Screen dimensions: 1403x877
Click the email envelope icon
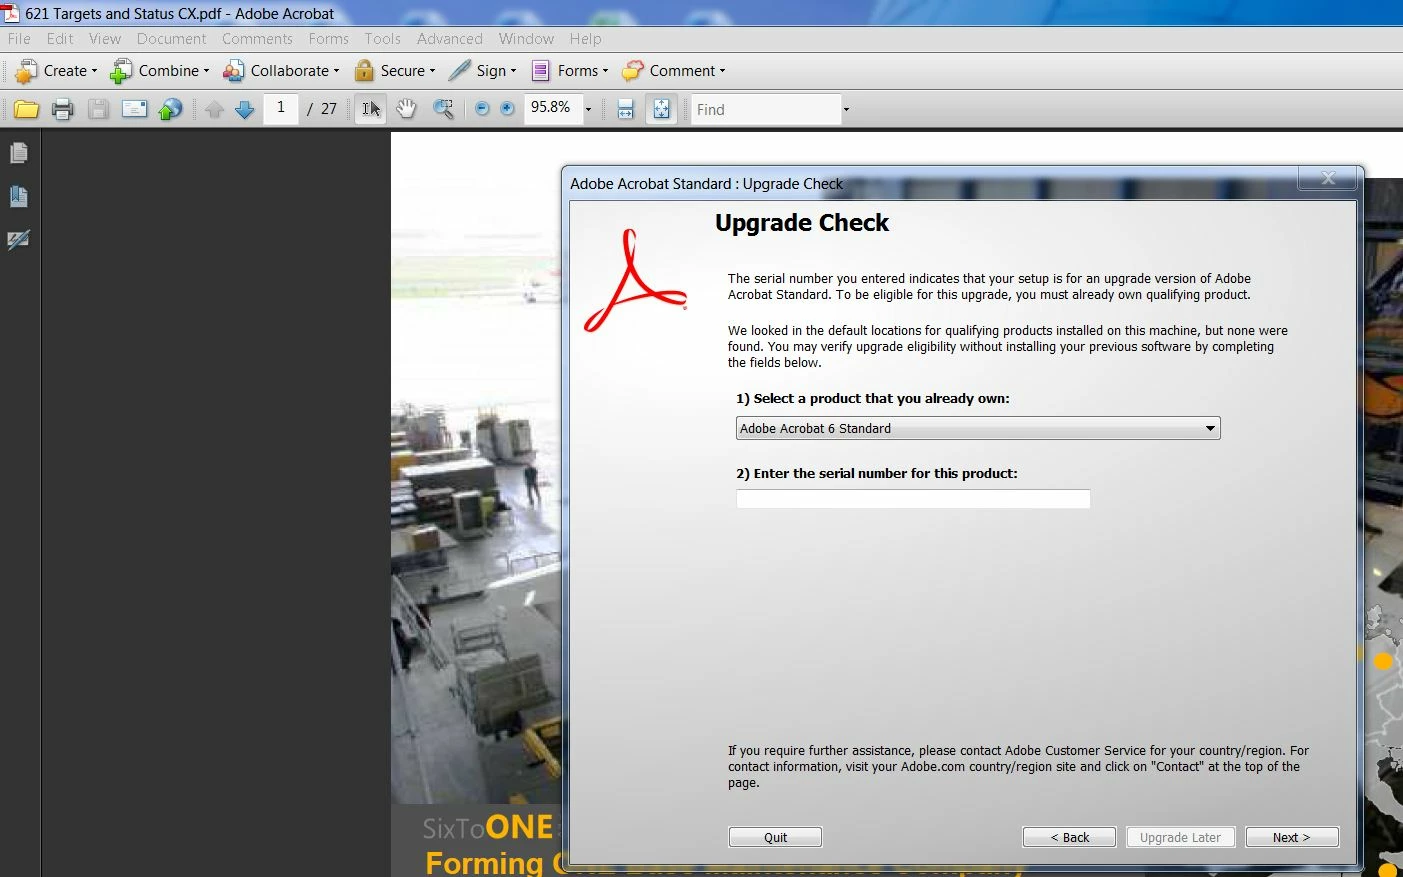135,109
